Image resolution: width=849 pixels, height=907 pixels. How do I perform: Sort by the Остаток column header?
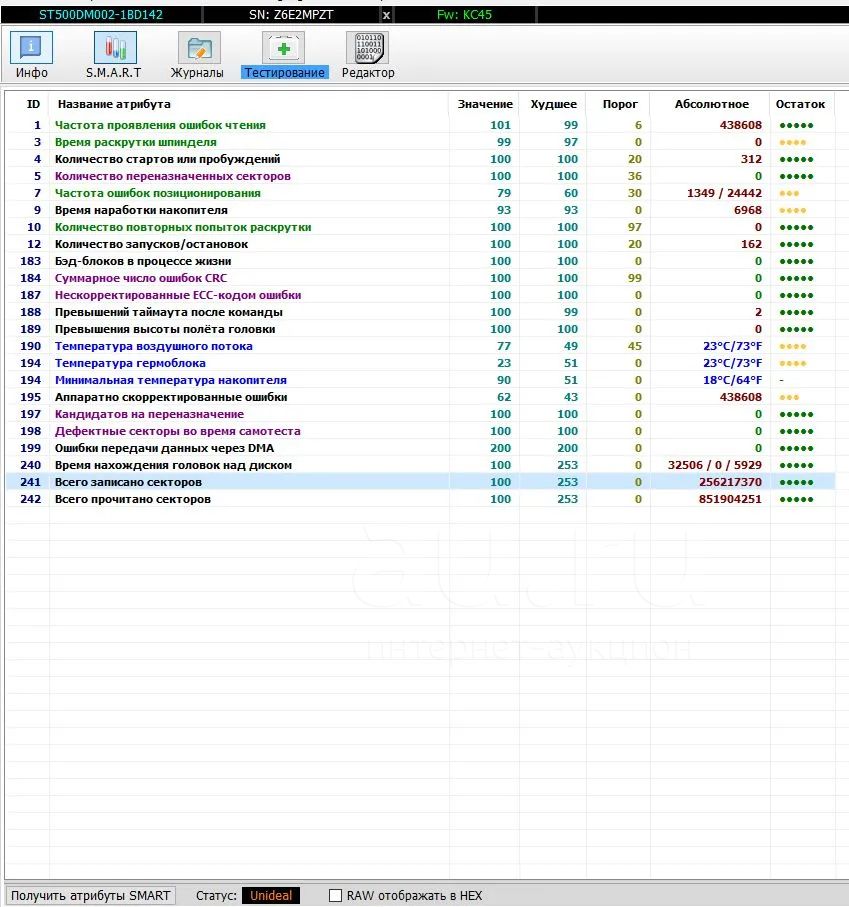click(x=800, y=104)
